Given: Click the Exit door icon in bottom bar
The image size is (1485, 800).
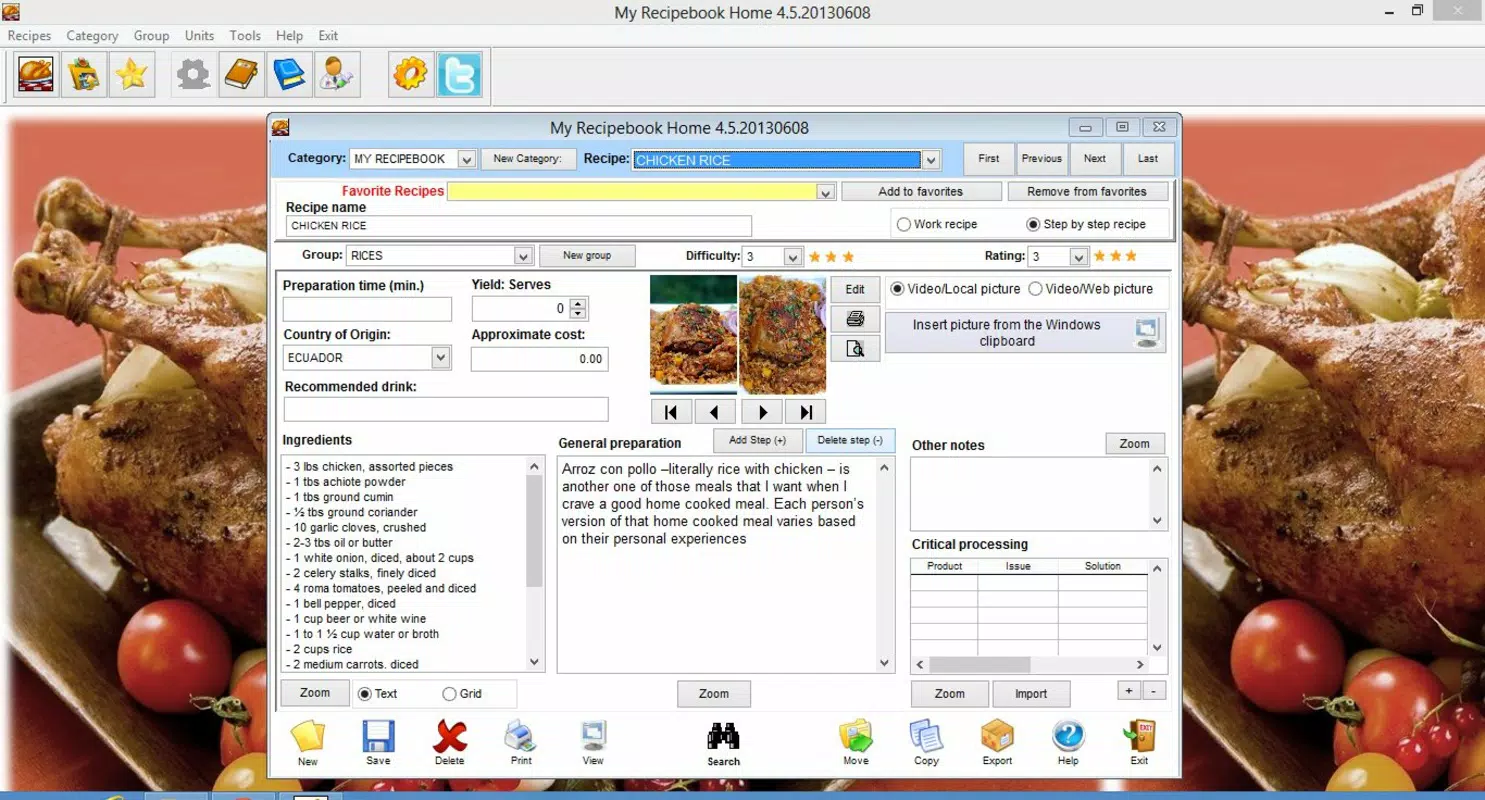Looking at the screenshot, I should click(1139, 743).
